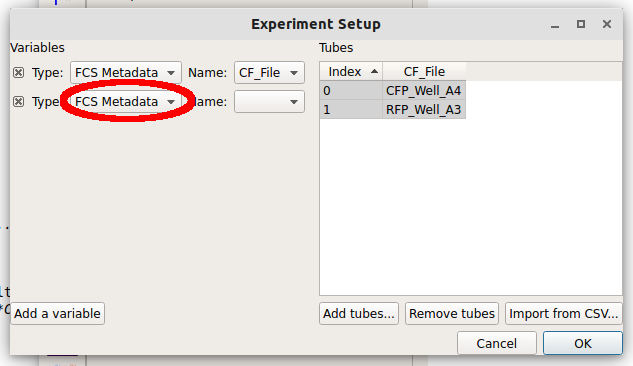Open the empty Name dropdown
The width and height of the screenshot is (633, 366).
click(269, 102)
